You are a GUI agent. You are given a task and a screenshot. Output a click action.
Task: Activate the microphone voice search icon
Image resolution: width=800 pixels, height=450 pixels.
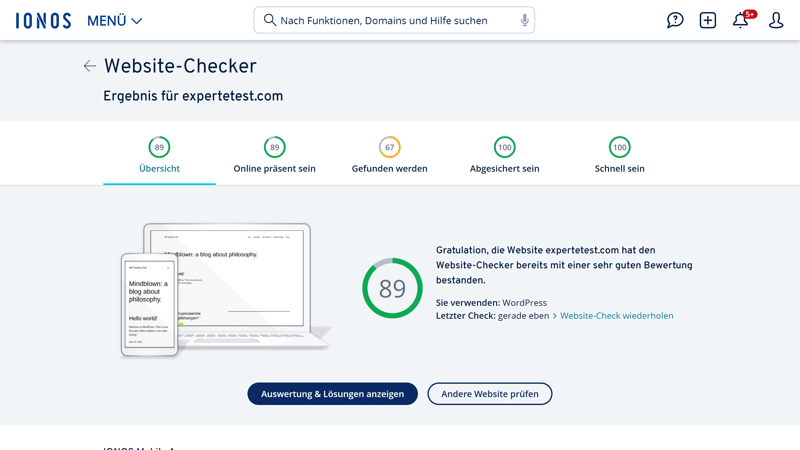pyautogui.click(x=524, y=20)
